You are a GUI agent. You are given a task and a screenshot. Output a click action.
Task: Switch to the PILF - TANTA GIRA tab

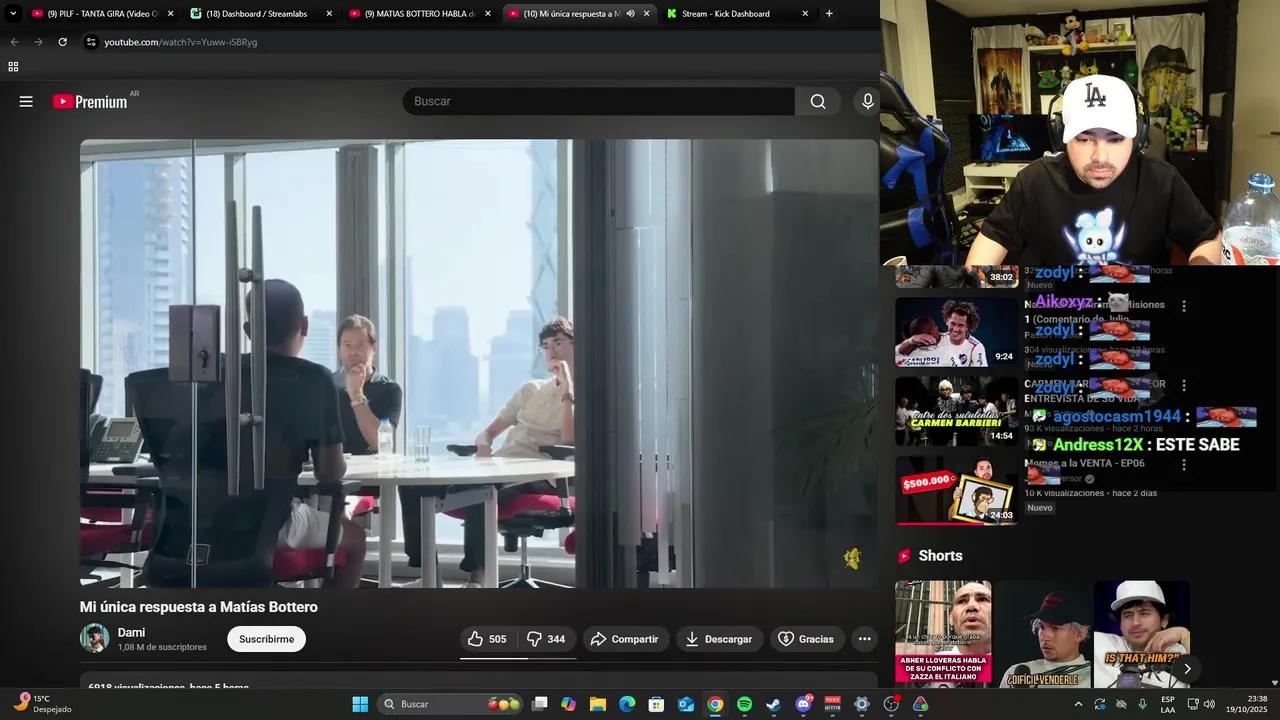click(x=103, y=14)
